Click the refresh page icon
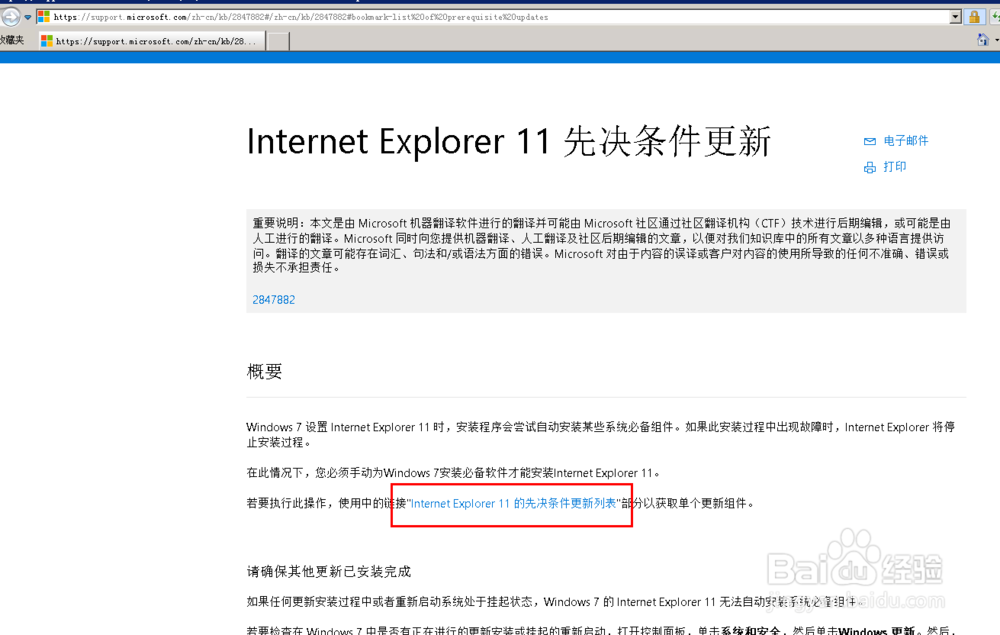This screenshot has height=635, width=1000. (x=995, y=17)
